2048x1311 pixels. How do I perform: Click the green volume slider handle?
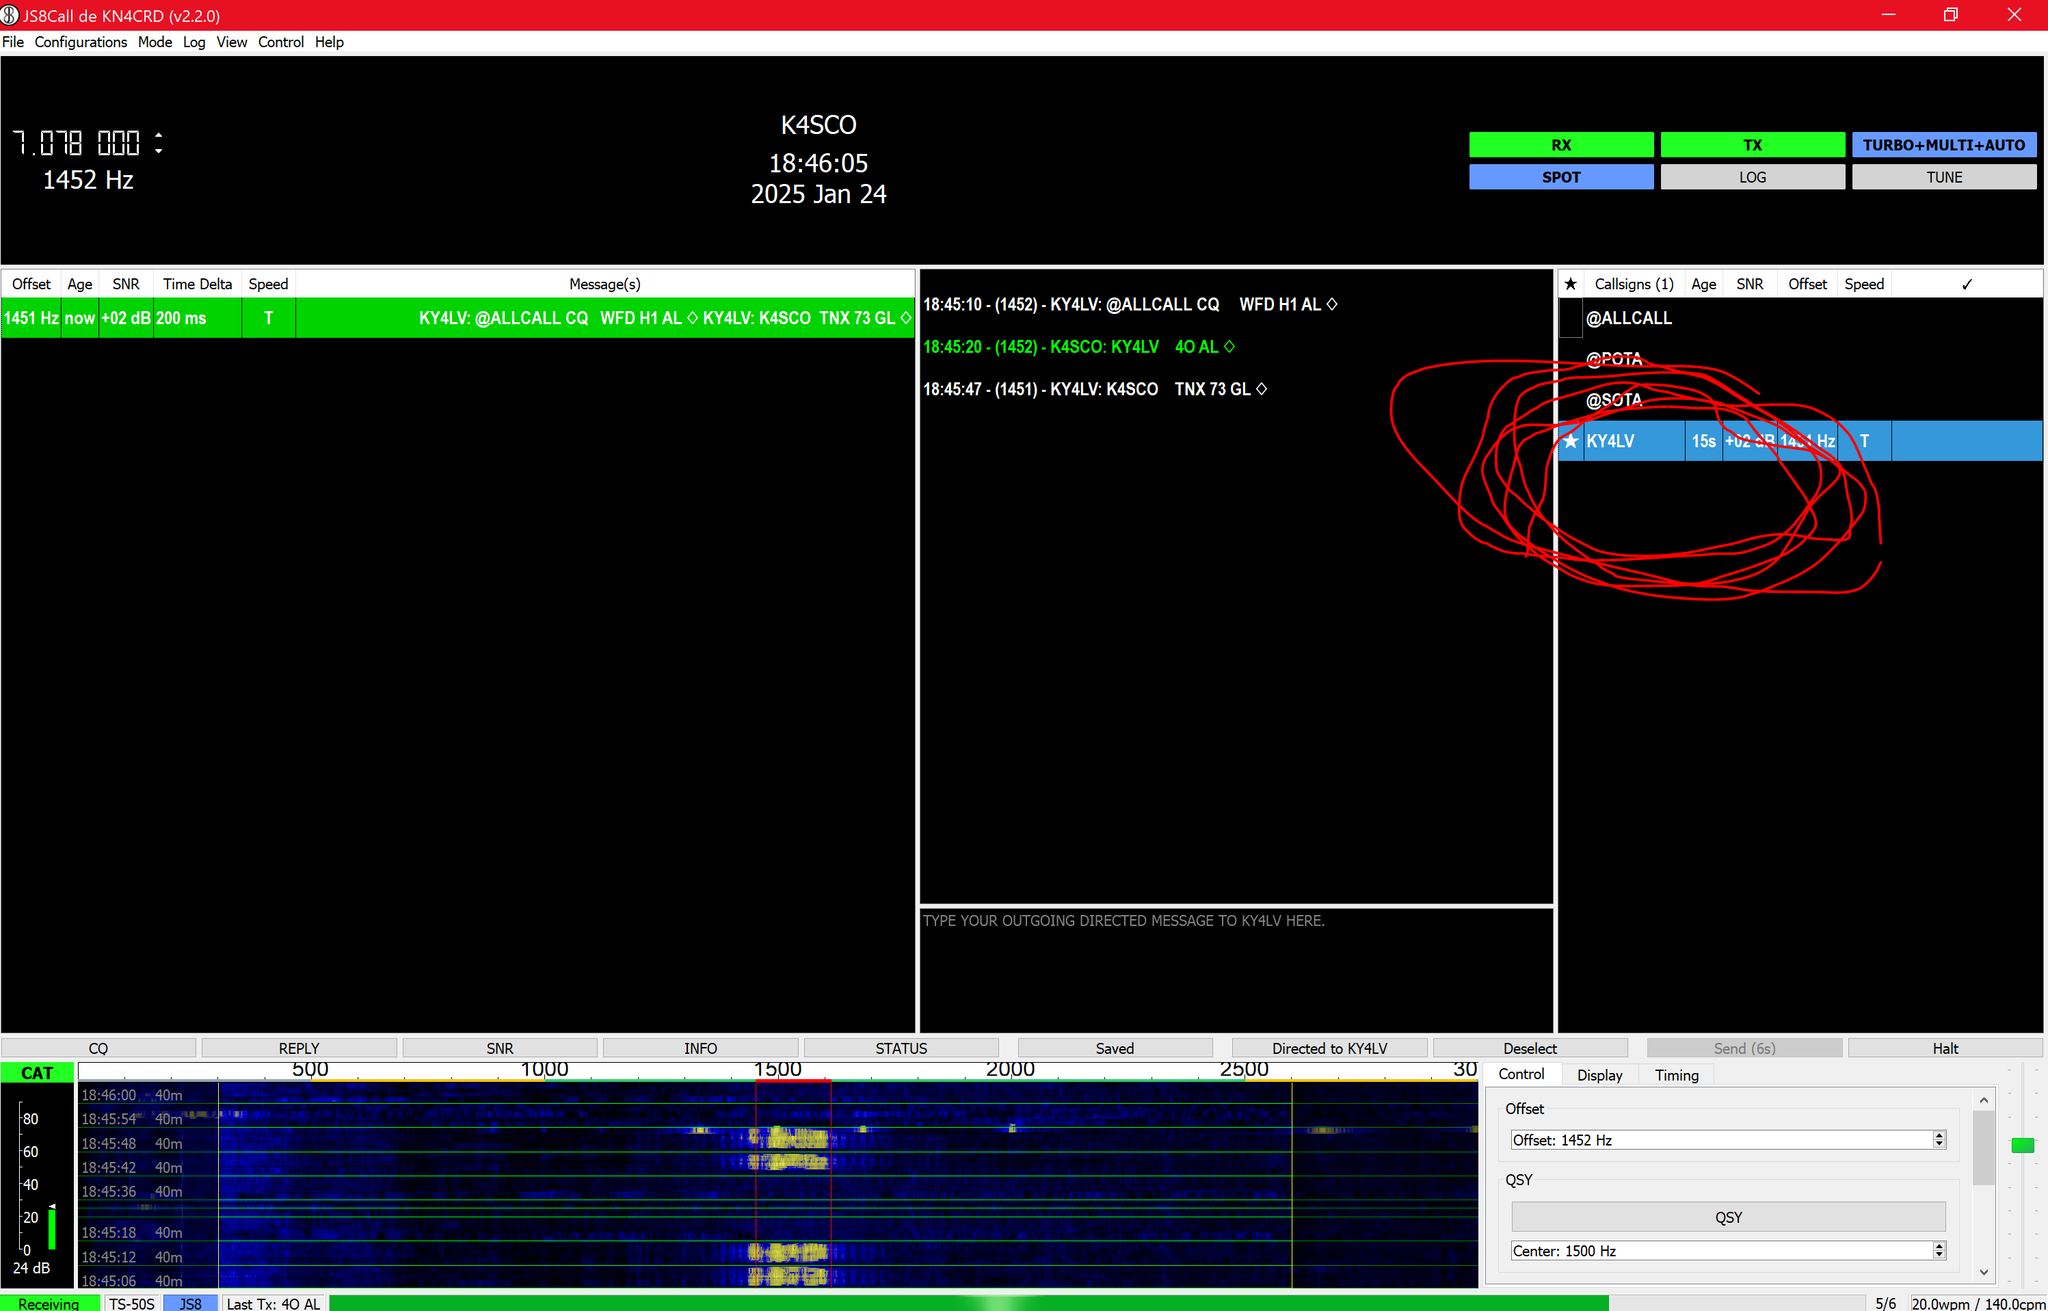(x=2022, y=1145)
